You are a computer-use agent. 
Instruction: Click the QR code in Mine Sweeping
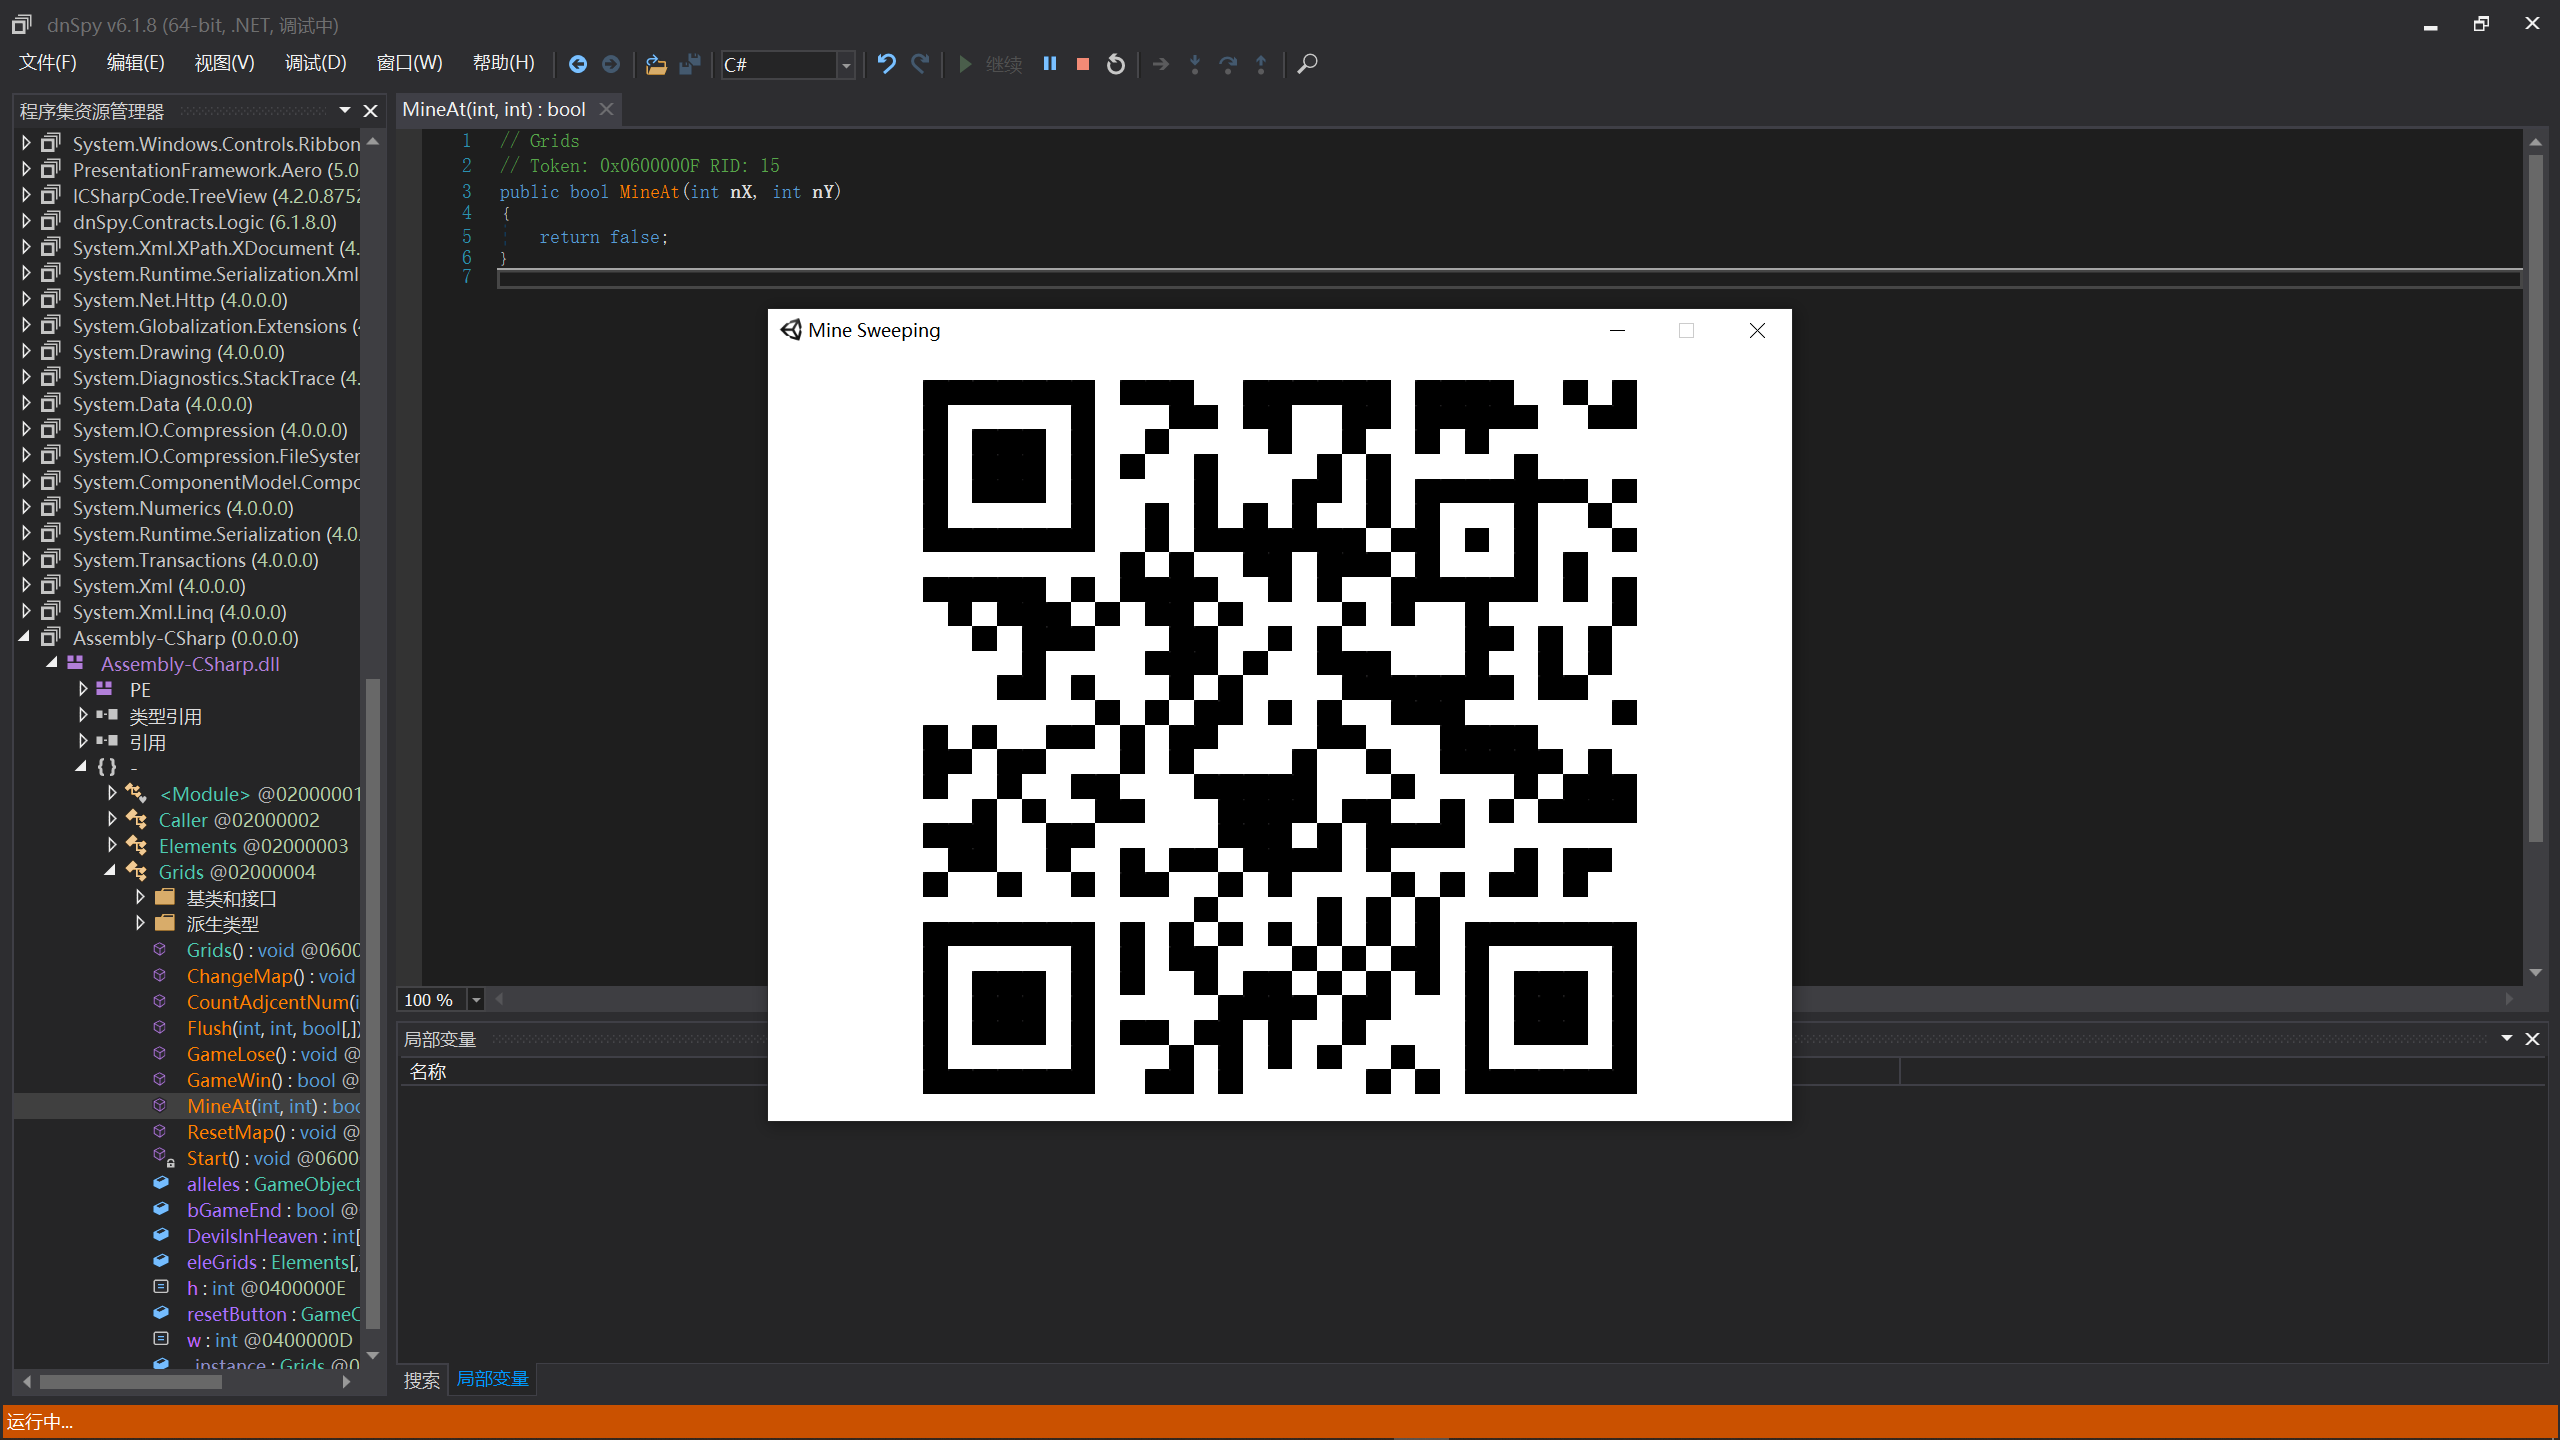click(x=1279, y=736)
